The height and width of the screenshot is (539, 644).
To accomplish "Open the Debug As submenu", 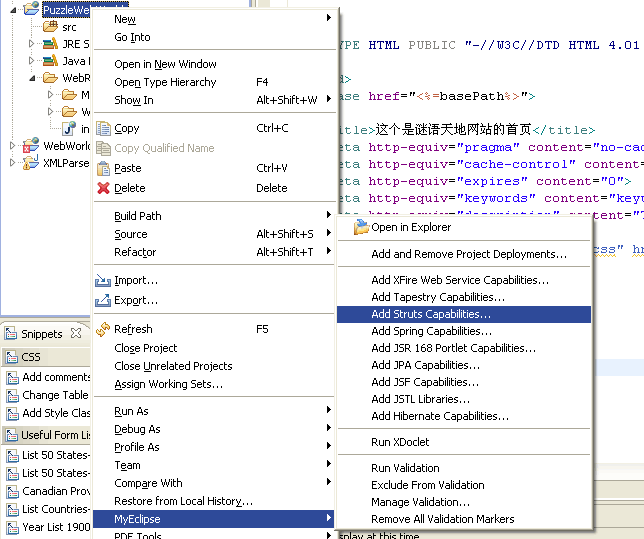I will pos(214,429).
